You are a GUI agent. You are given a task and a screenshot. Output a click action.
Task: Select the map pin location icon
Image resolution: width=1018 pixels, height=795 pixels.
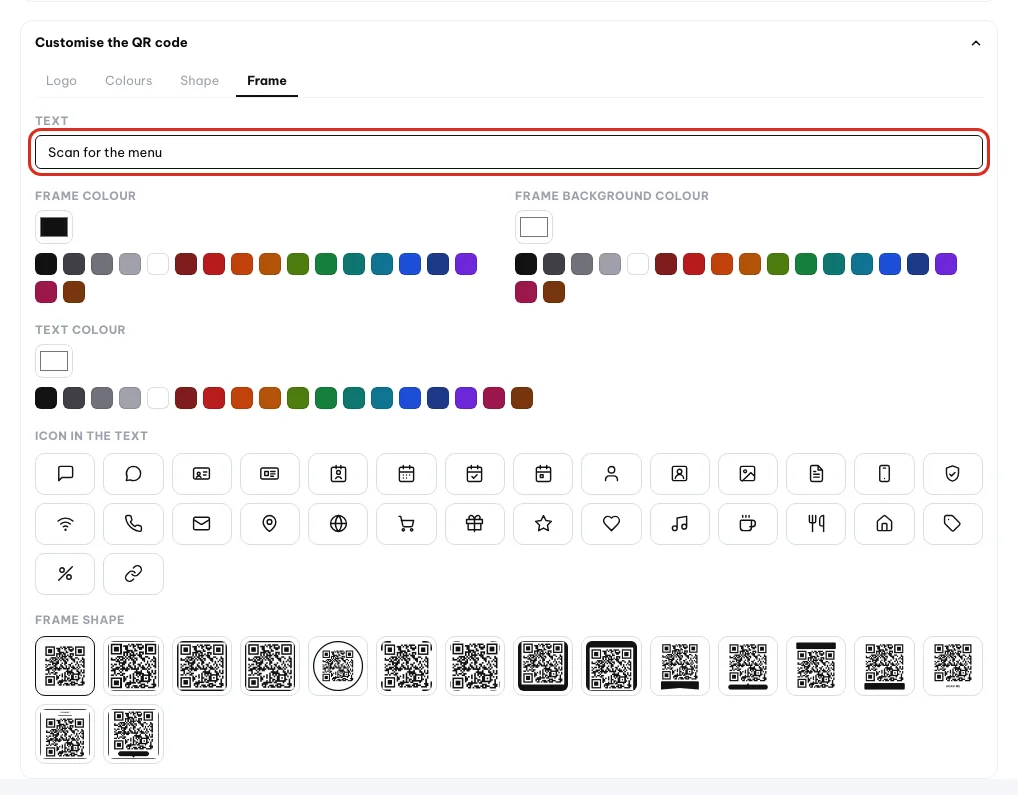(x=269, y=524)
